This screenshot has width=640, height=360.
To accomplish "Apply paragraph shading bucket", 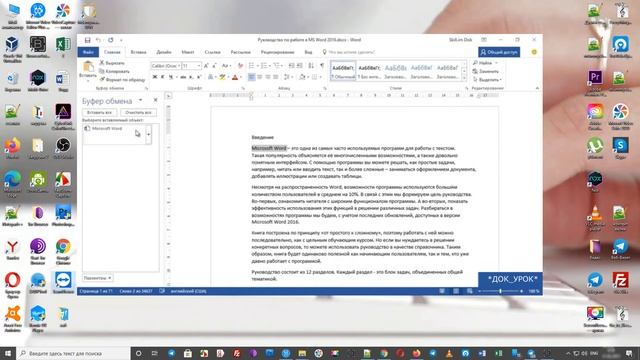I will coord(302,77).
